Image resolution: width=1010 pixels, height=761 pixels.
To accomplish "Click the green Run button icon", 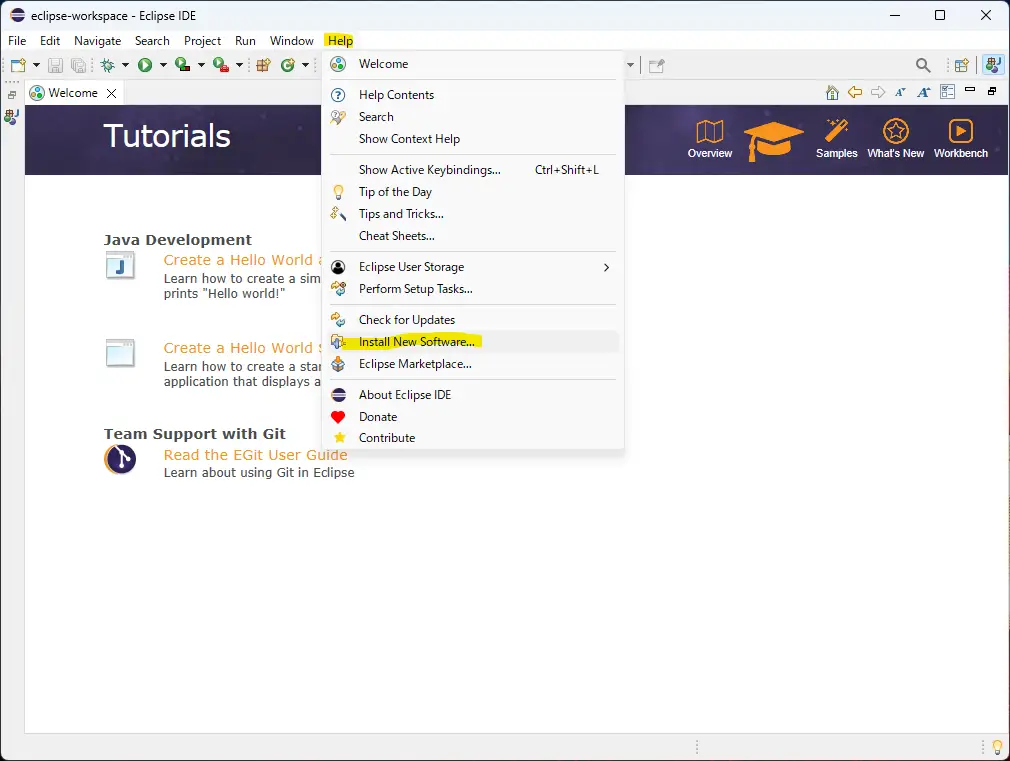I will (145, 65).
